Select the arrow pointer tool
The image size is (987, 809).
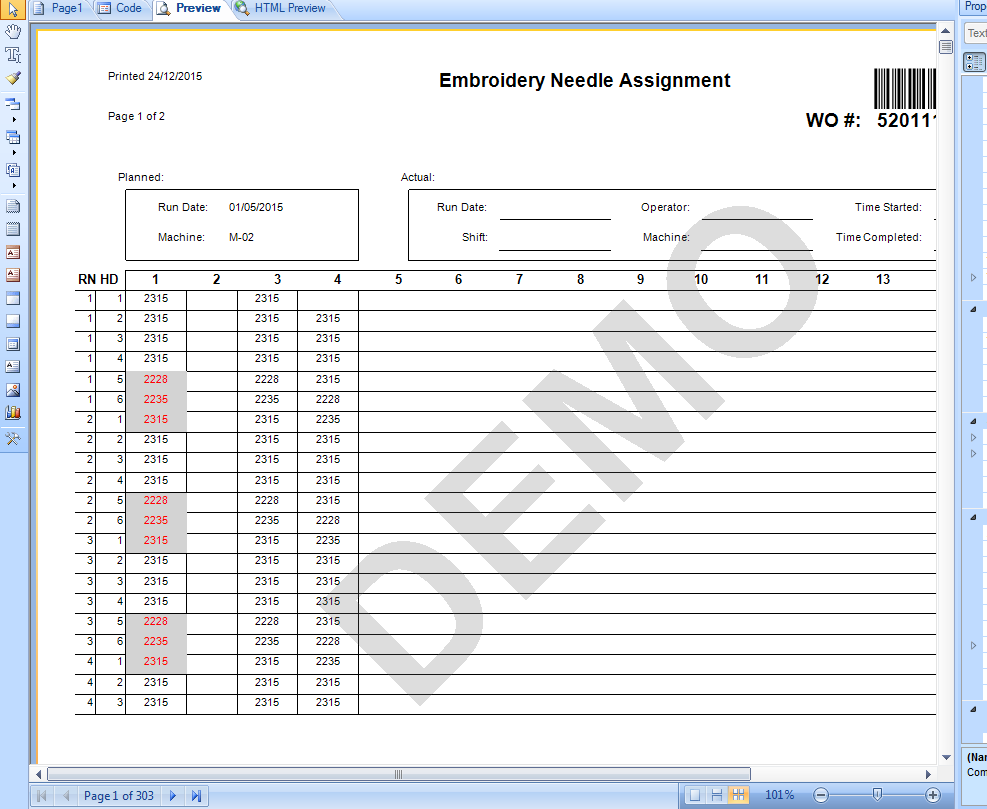(13, 9)
